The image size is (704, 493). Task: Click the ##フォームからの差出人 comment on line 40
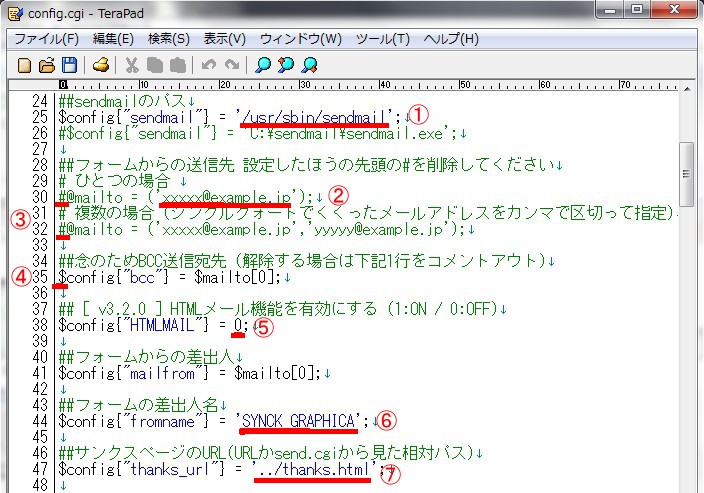146,357
